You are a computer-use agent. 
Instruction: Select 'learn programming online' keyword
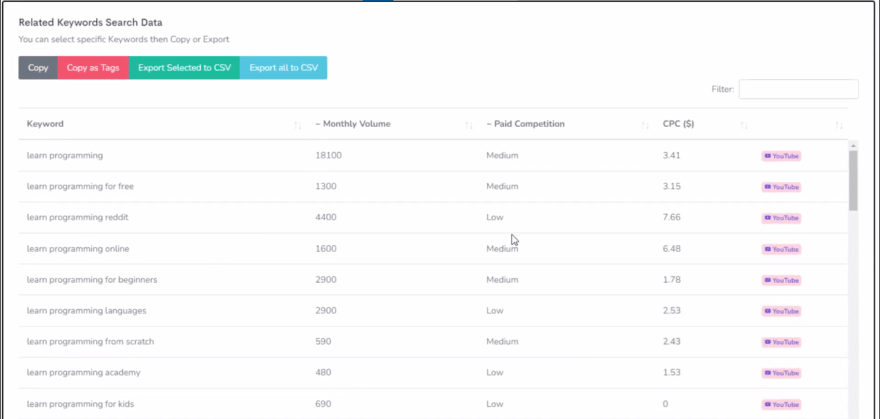[x=78, y=248]
